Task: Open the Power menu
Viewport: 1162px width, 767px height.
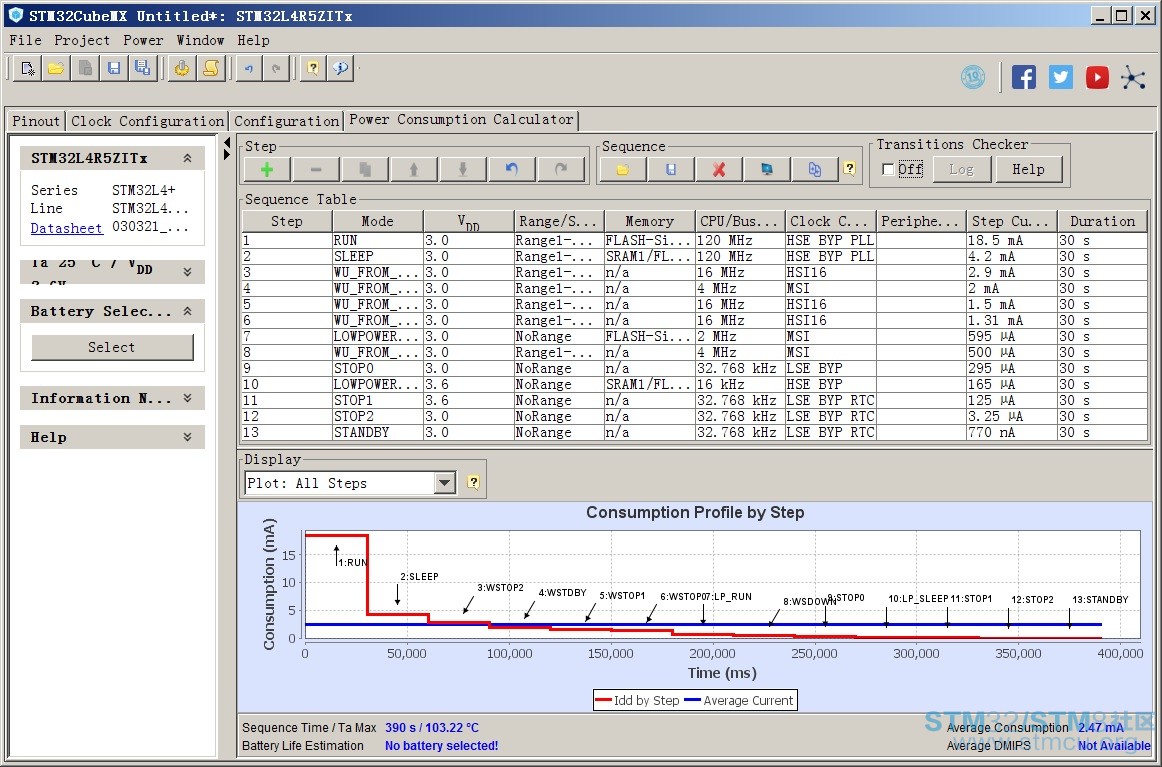Action: (143, 40)
